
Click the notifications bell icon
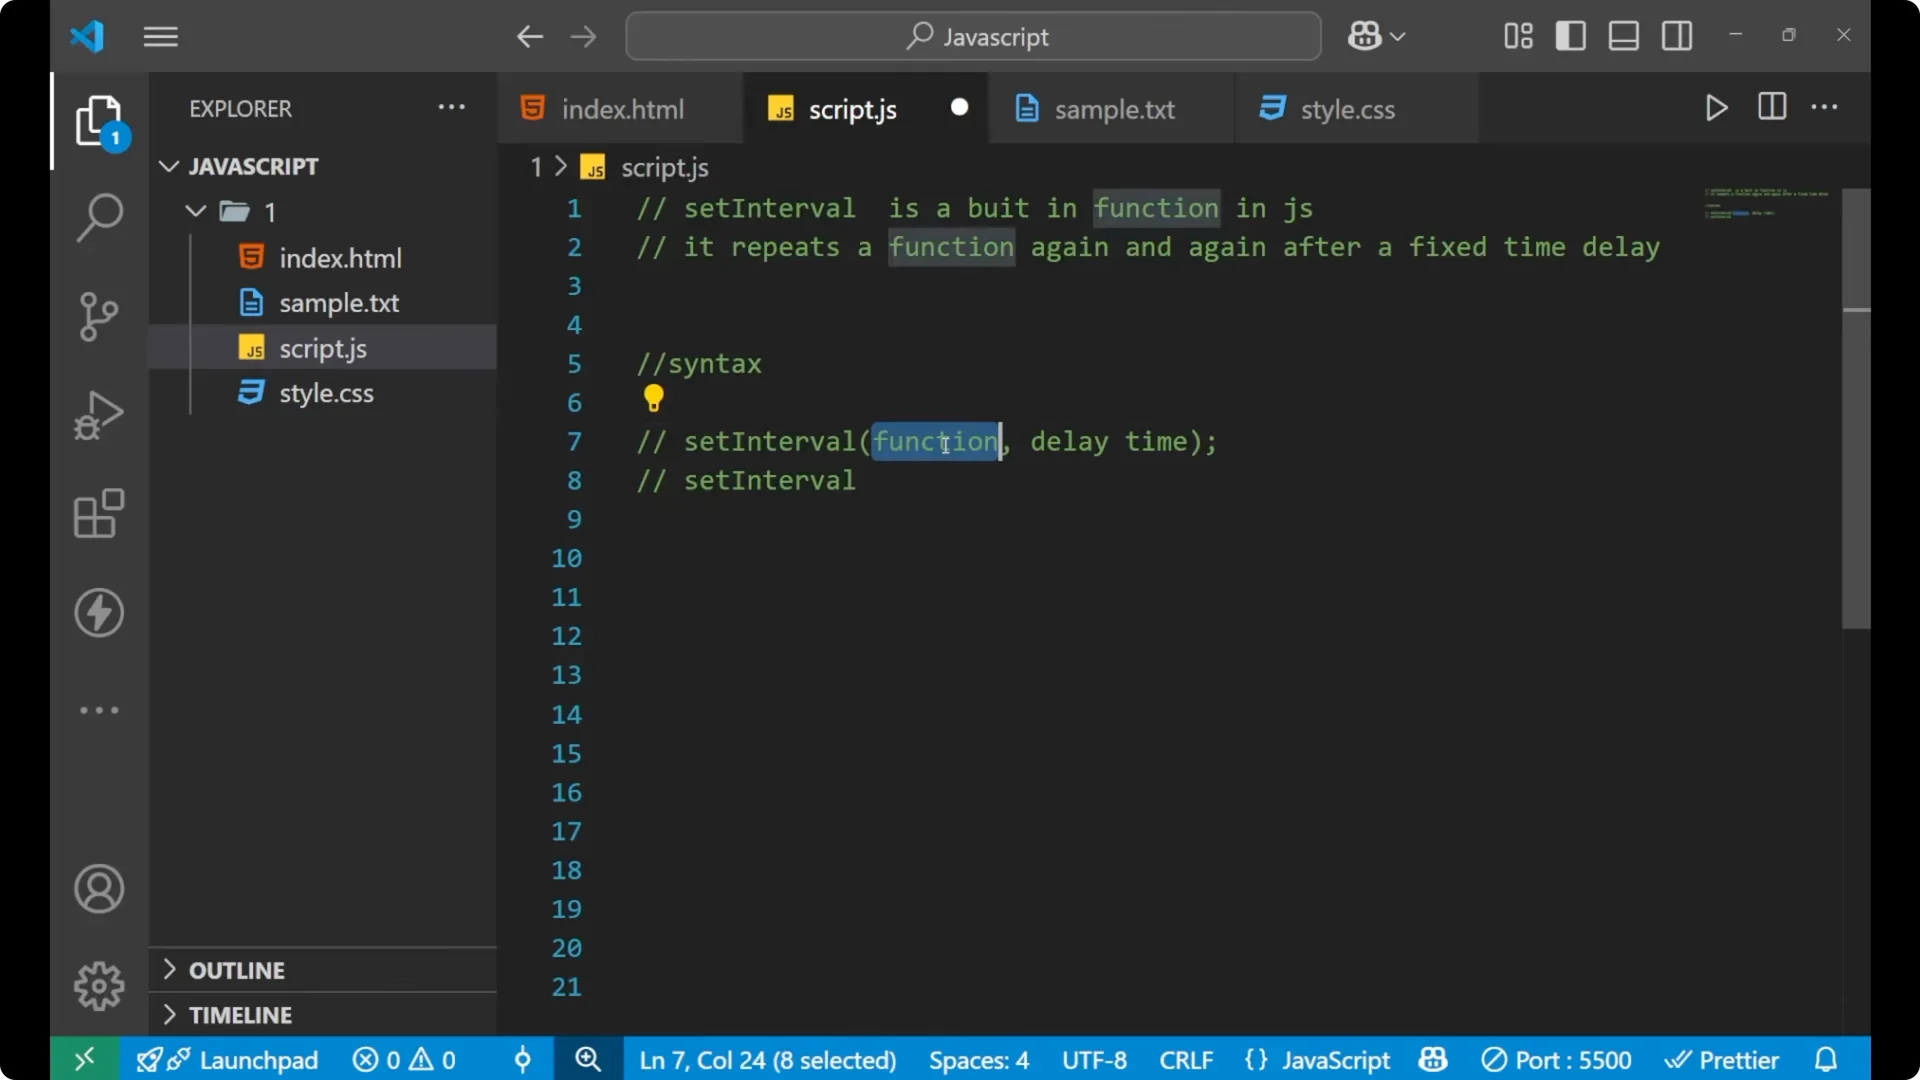[x=1827, y=1059]
